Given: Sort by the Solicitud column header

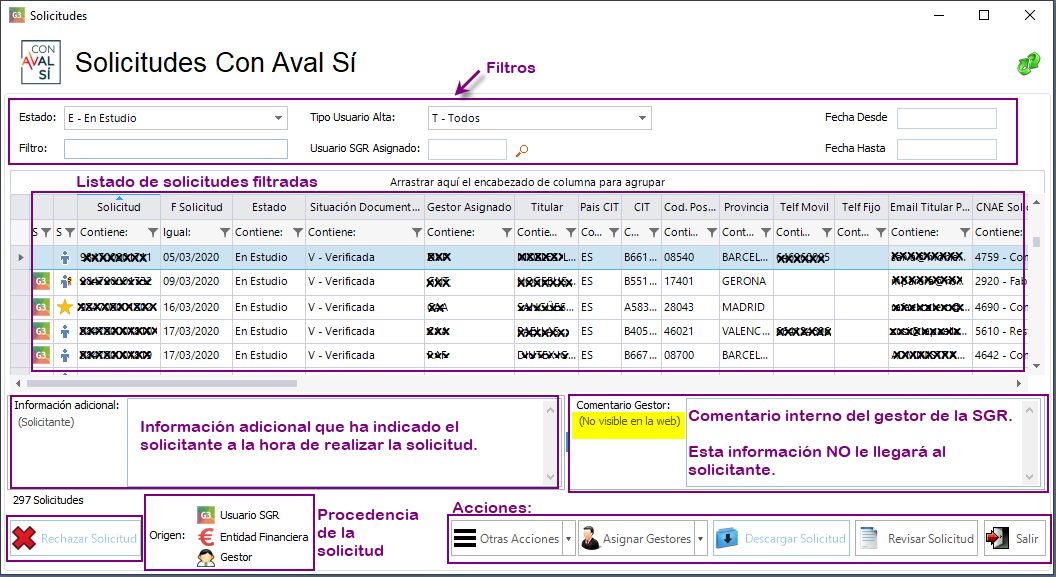Looking at the screenshot, I should (x=119, y=207).
